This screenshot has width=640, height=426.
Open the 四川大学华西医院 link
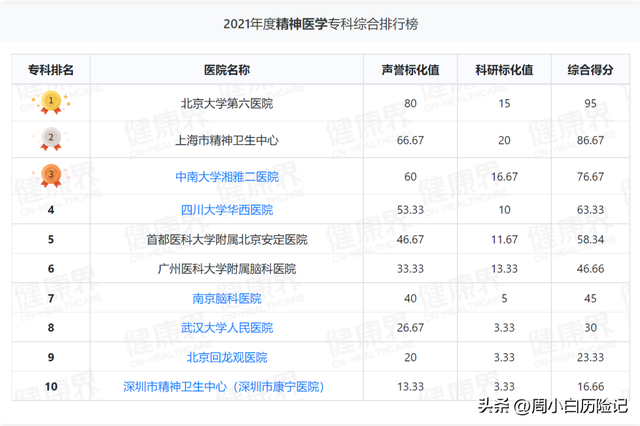tap(227, 210)
